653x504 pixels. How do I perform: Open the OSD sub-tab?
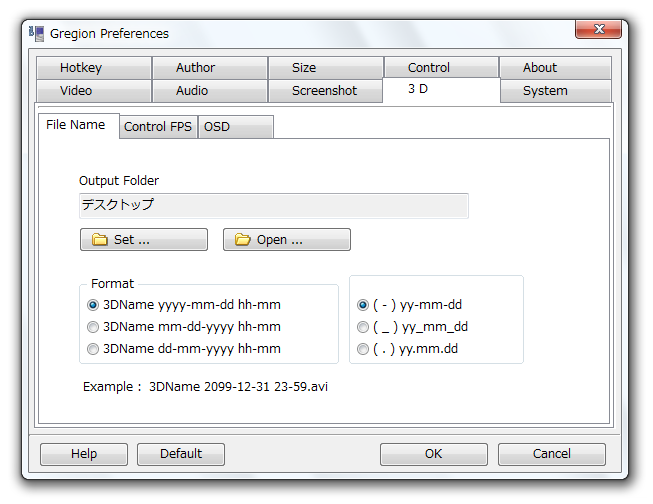pos(236,127)
